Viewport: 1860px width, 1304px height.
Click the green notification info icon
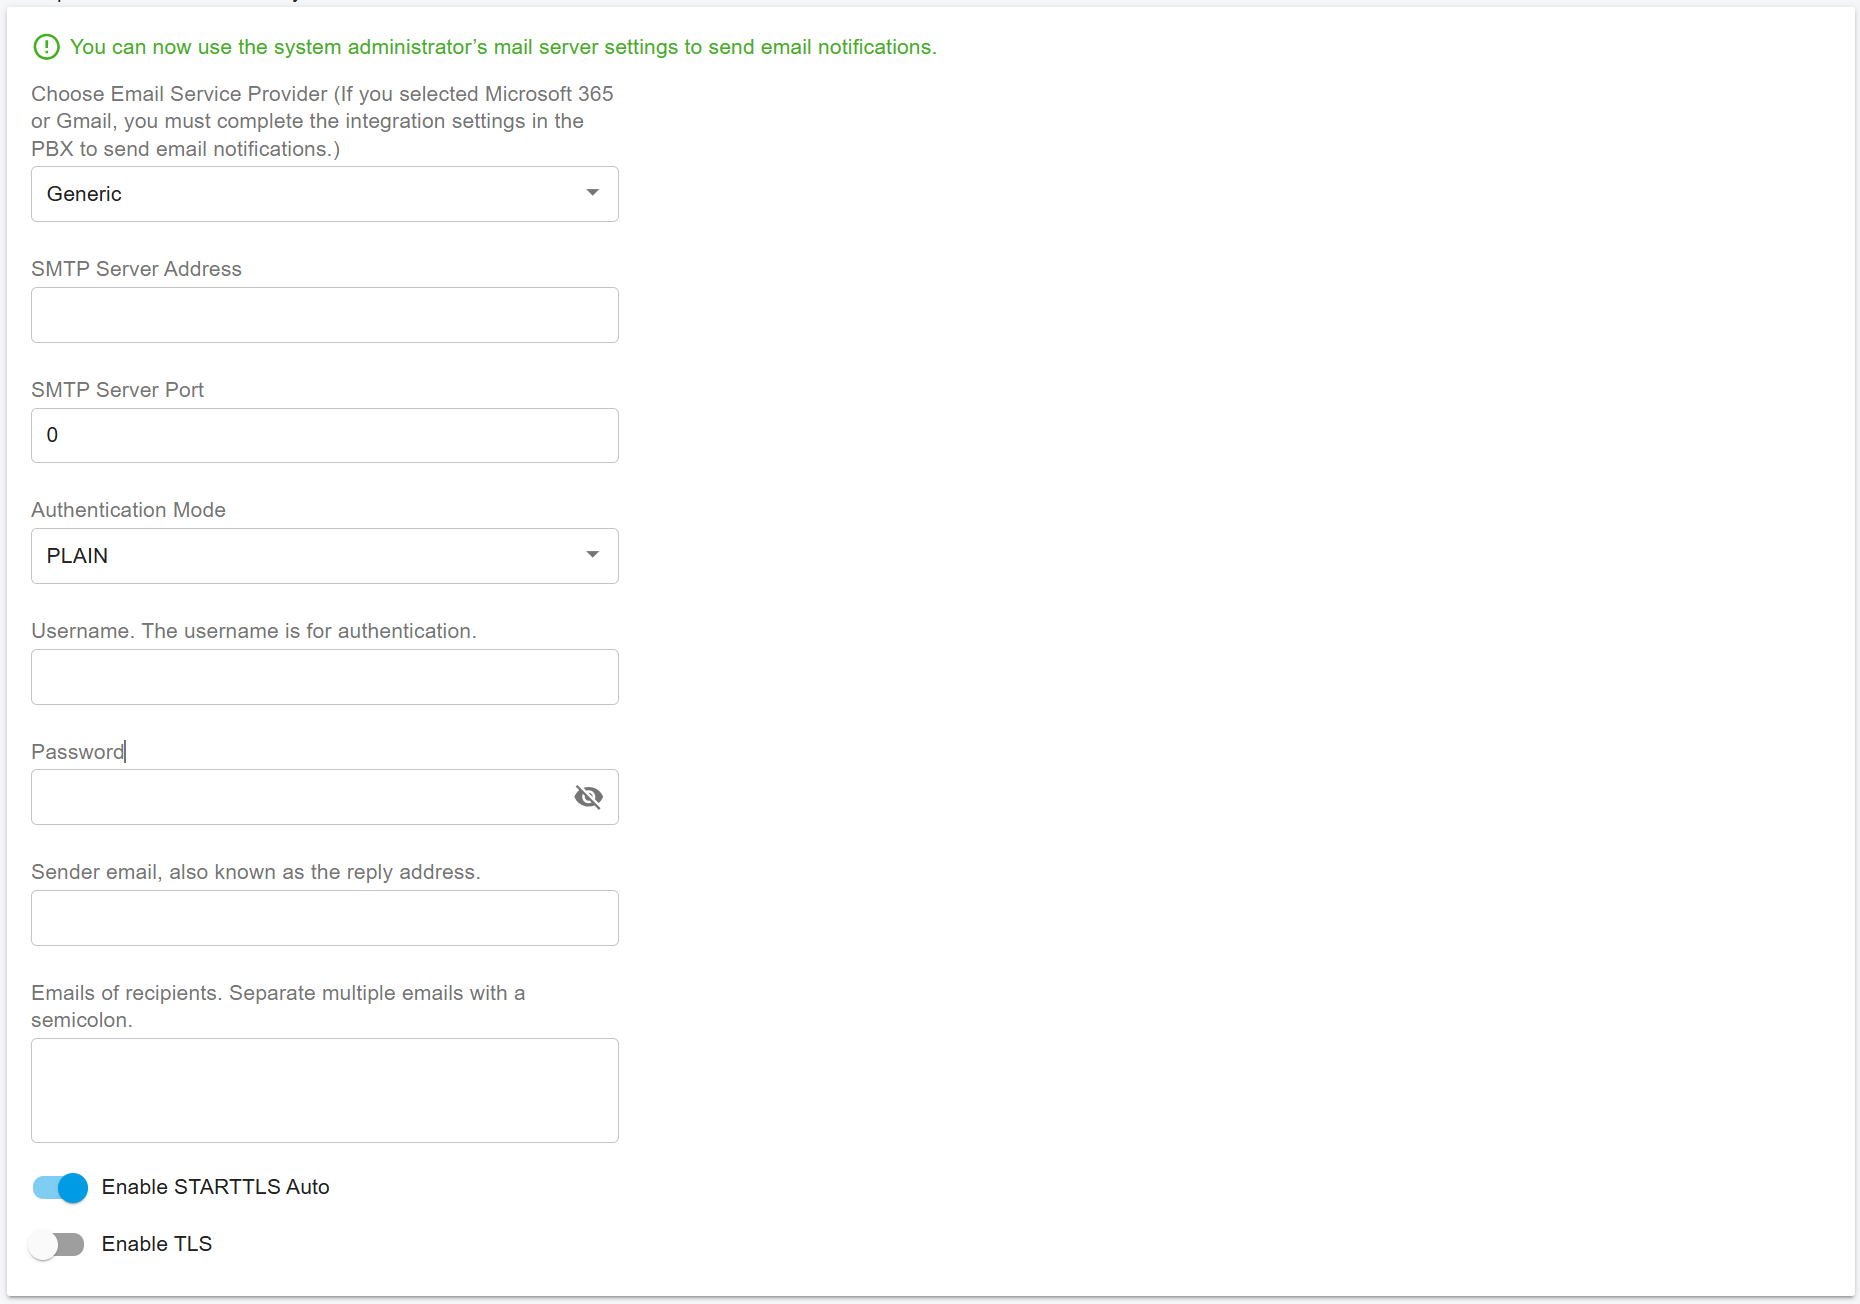click(x=45, y=46)
